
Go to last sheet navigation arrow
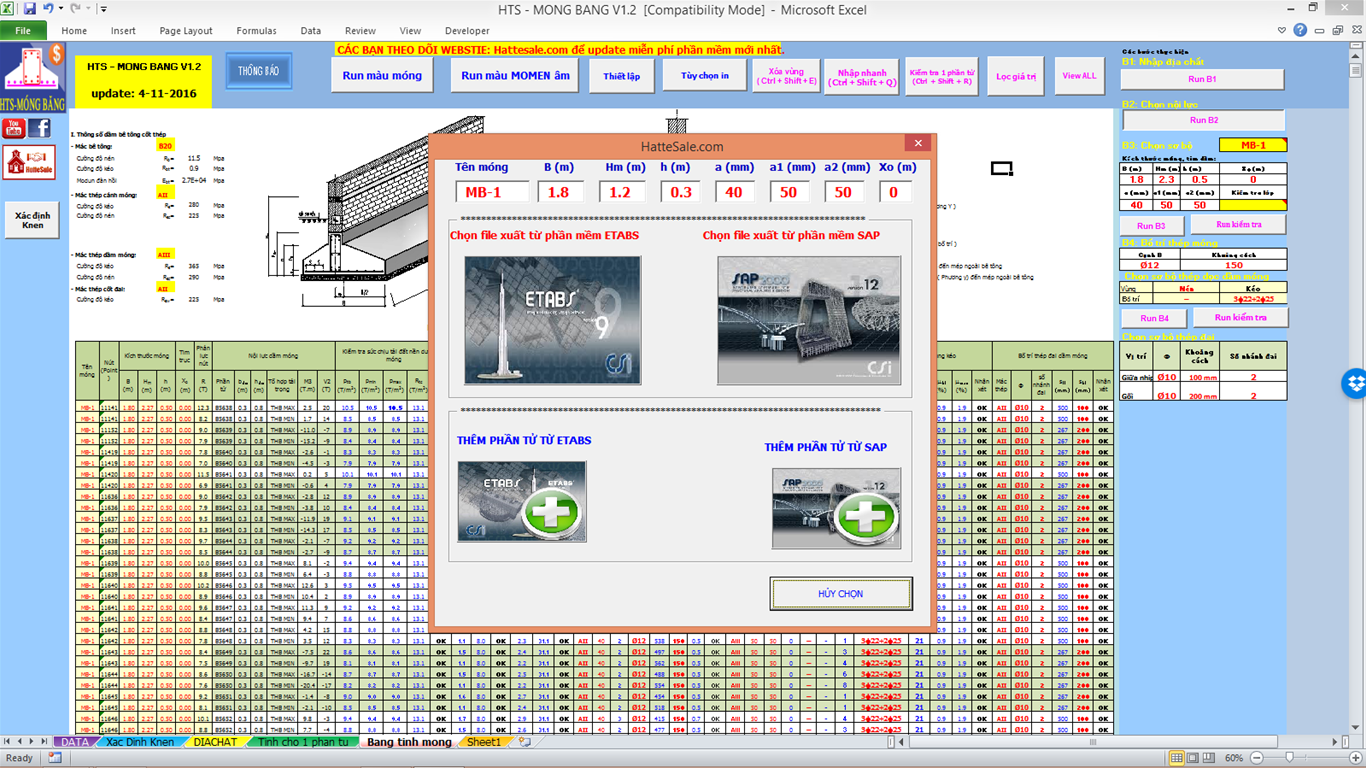coord(45,742)
